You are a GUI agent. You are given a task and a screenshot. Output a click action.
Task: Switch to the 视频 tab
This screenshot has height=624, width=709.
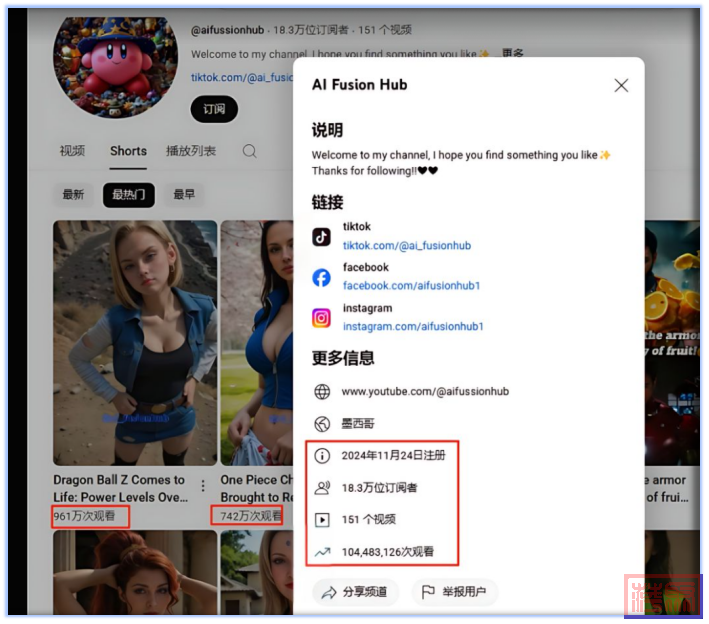tap(72, 151)
